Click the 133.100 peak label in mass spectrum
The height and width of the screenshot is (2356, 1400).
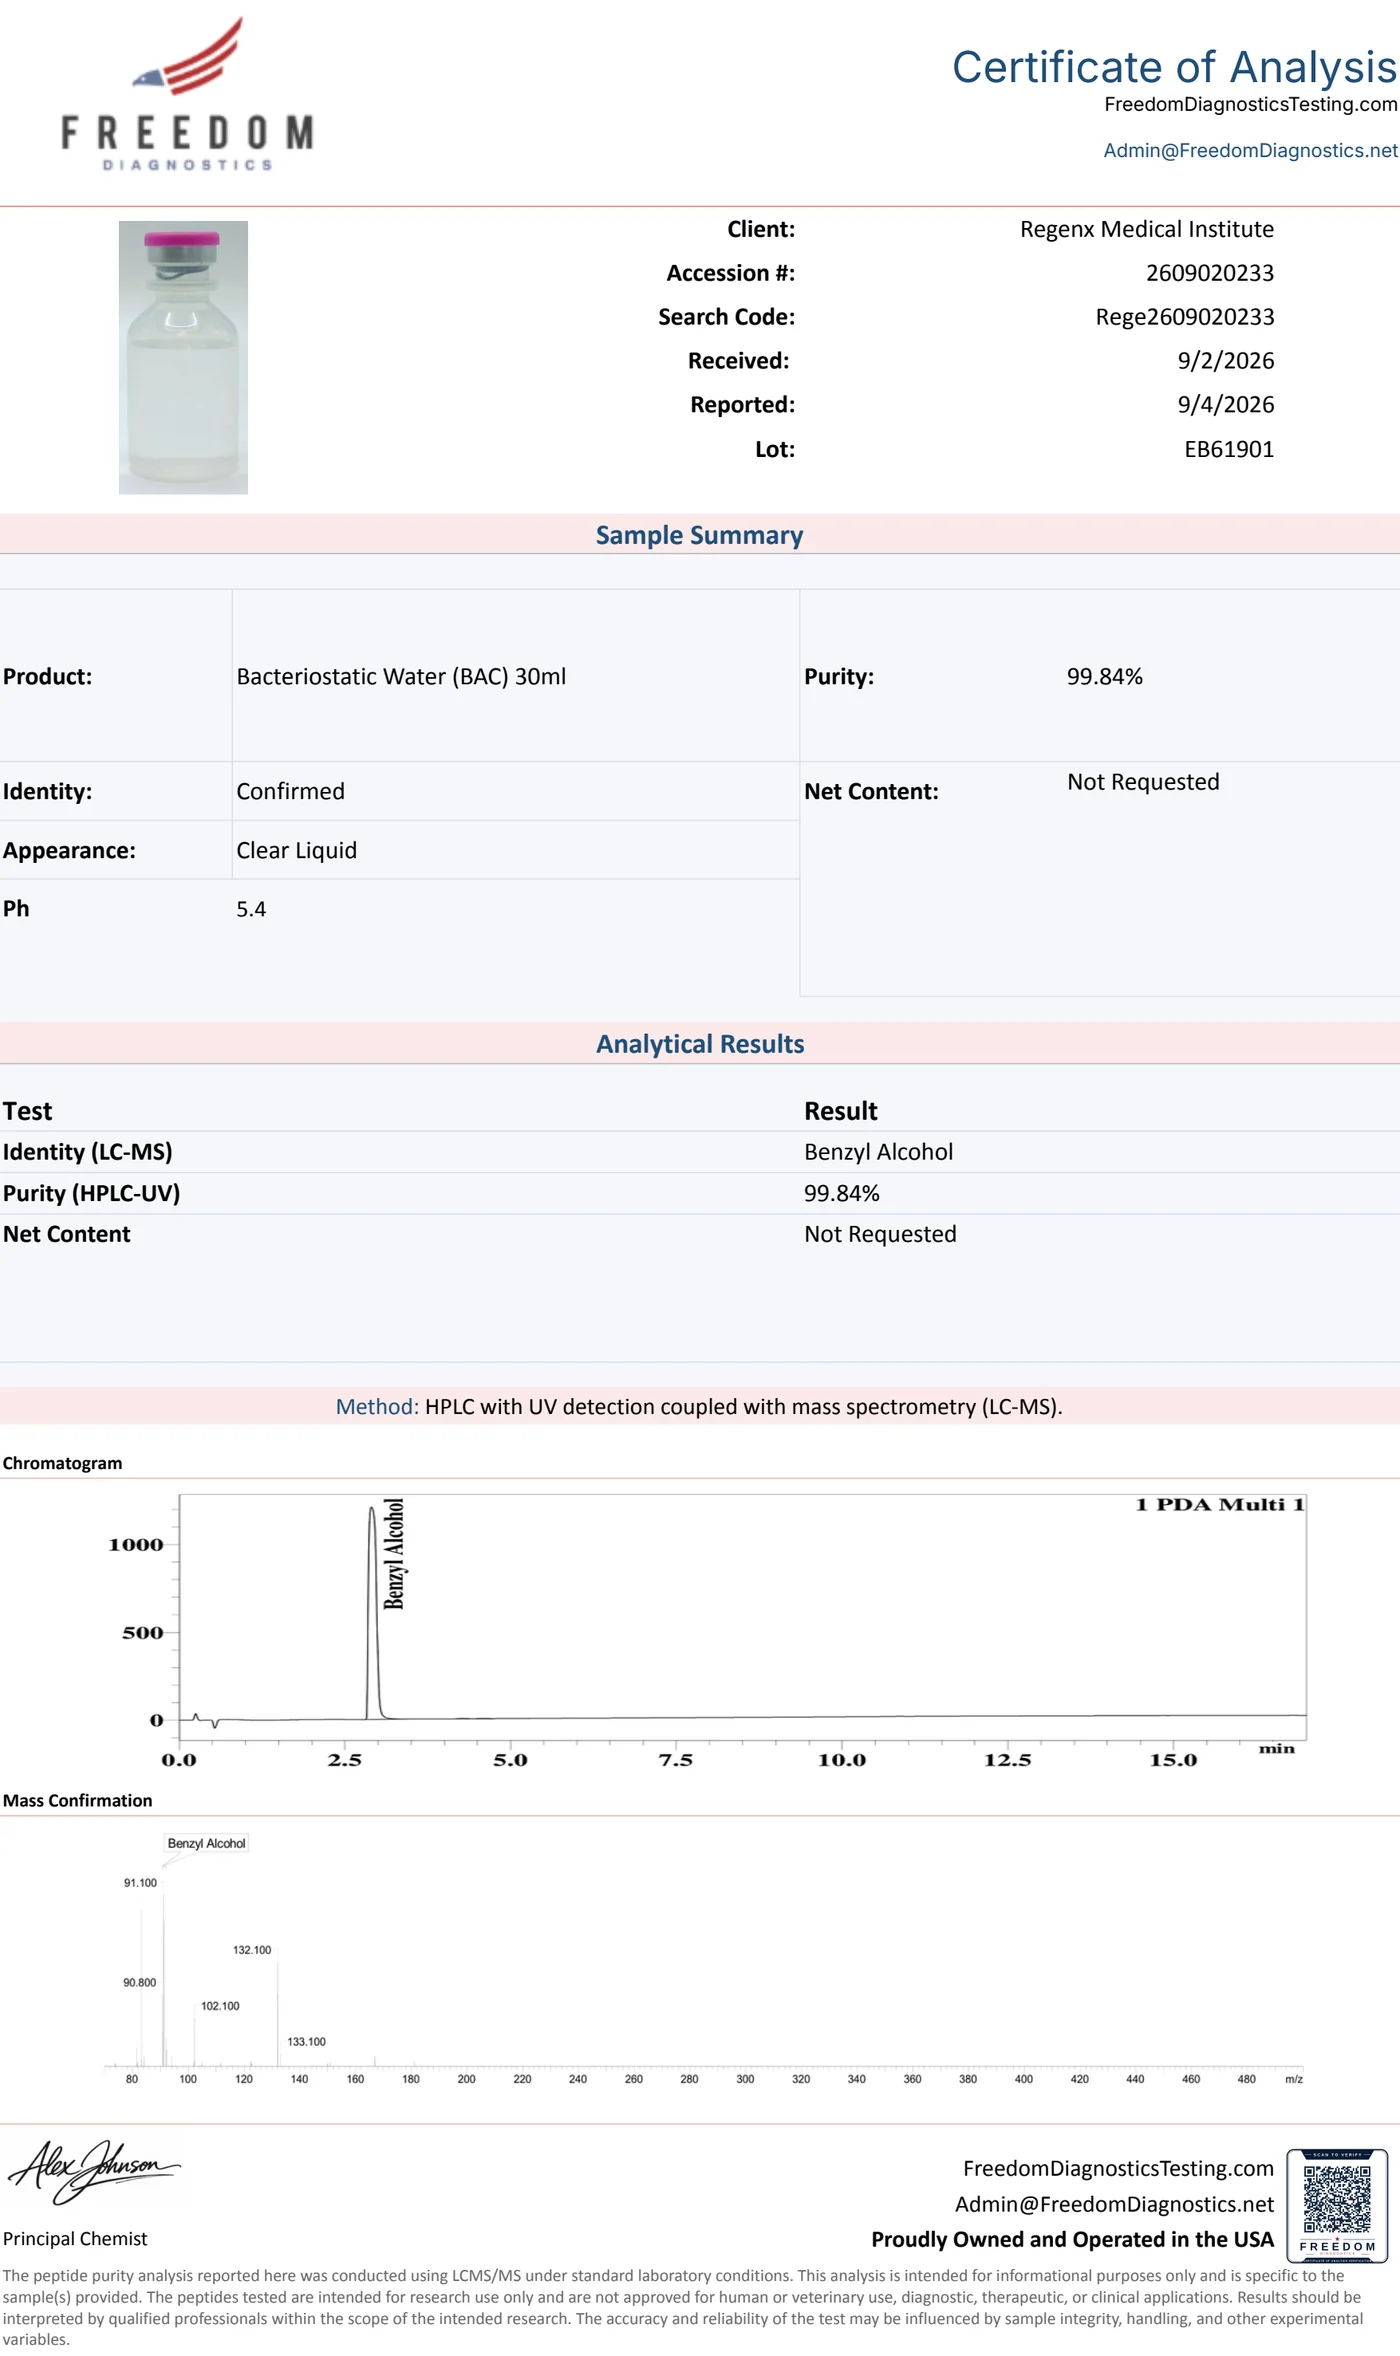(306, 2041)
